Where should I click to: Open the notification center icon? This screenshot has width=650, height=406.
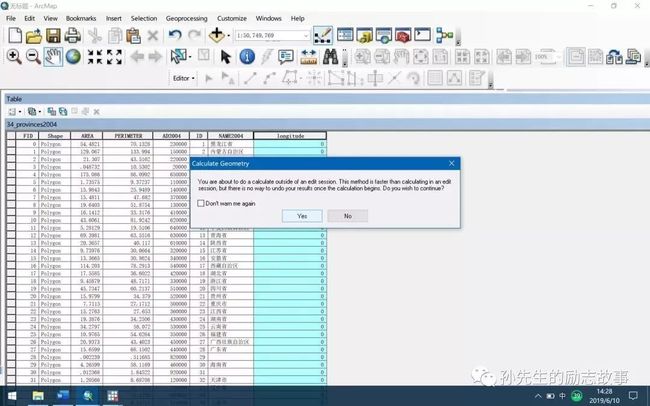pos(633,396)
